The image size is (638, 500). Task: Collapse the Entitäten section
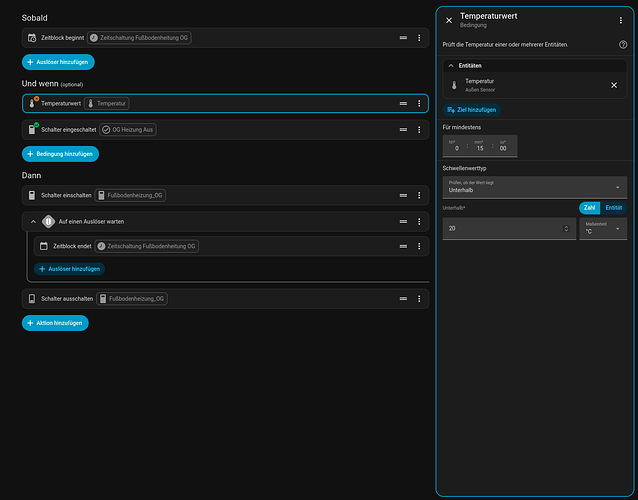(x=451, y=66)
